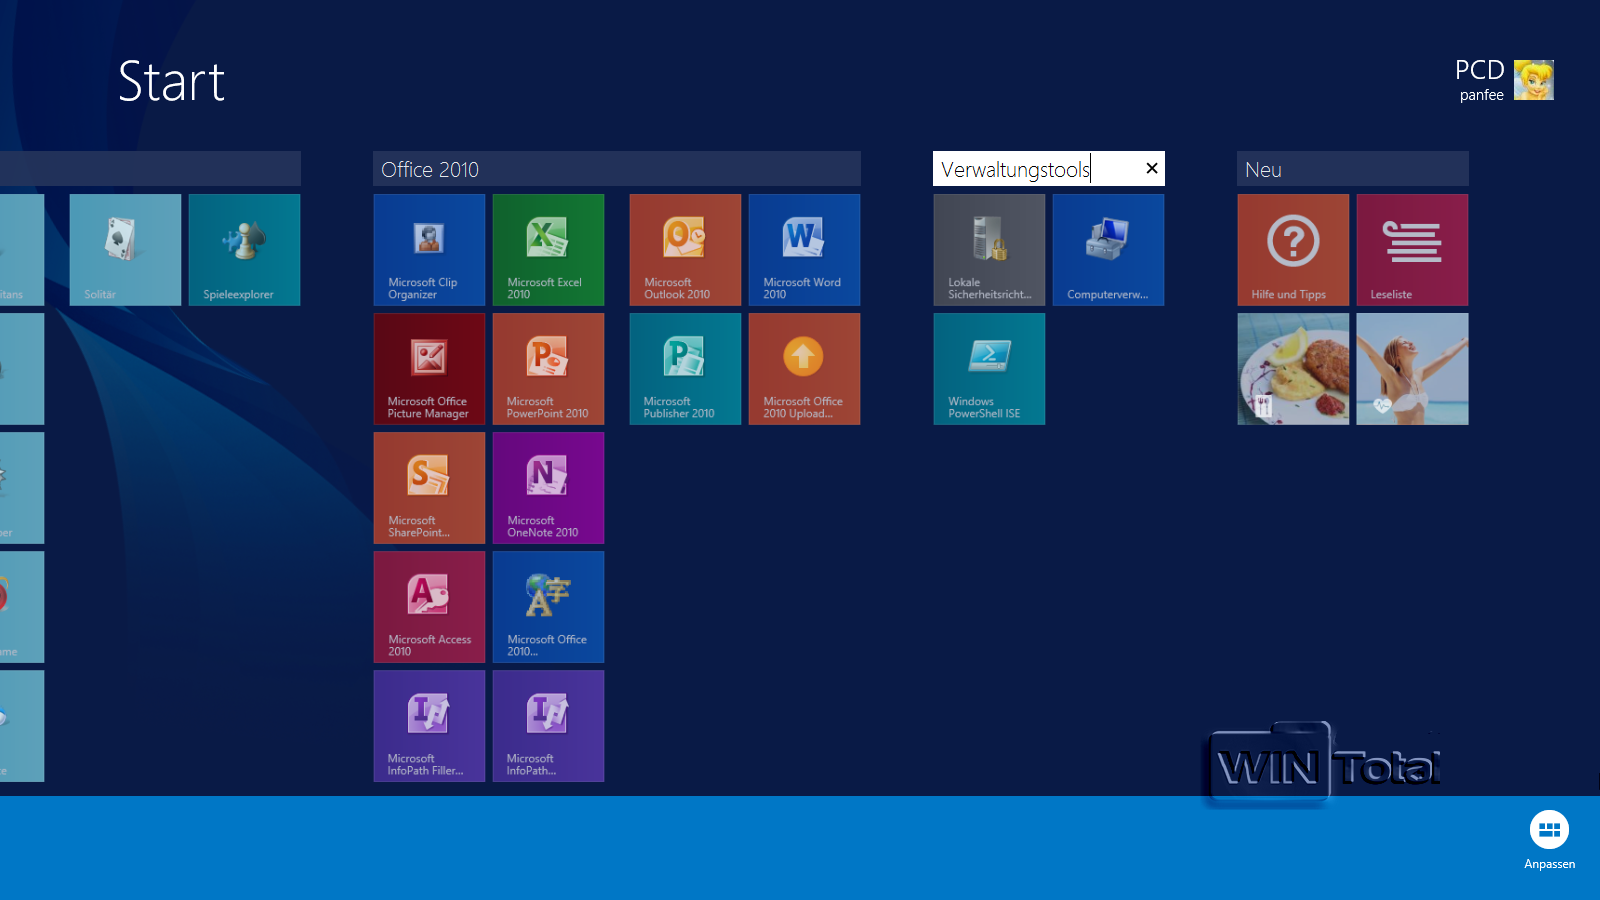1600x900 pixels.
Task: Clear the Verwaltungstools group name
Action: 1152,168
